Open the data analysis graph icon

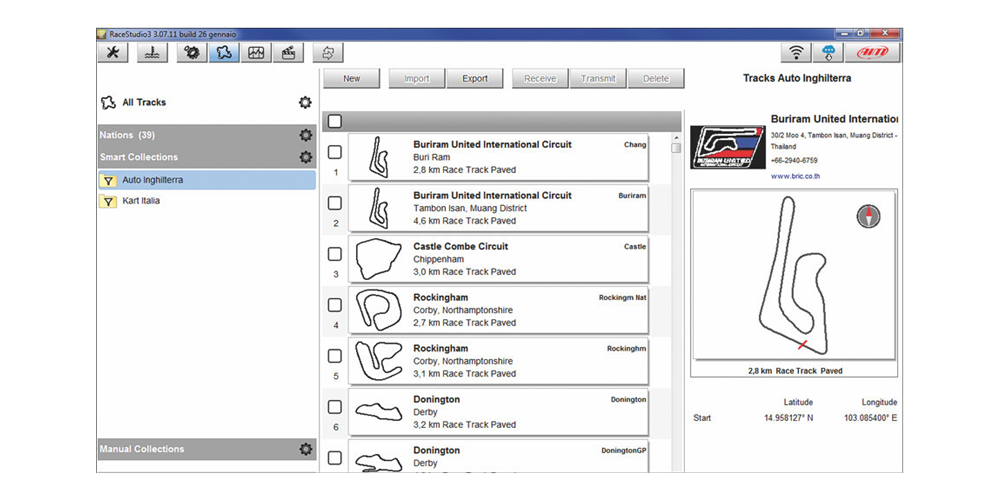click(x=256, y=53)
